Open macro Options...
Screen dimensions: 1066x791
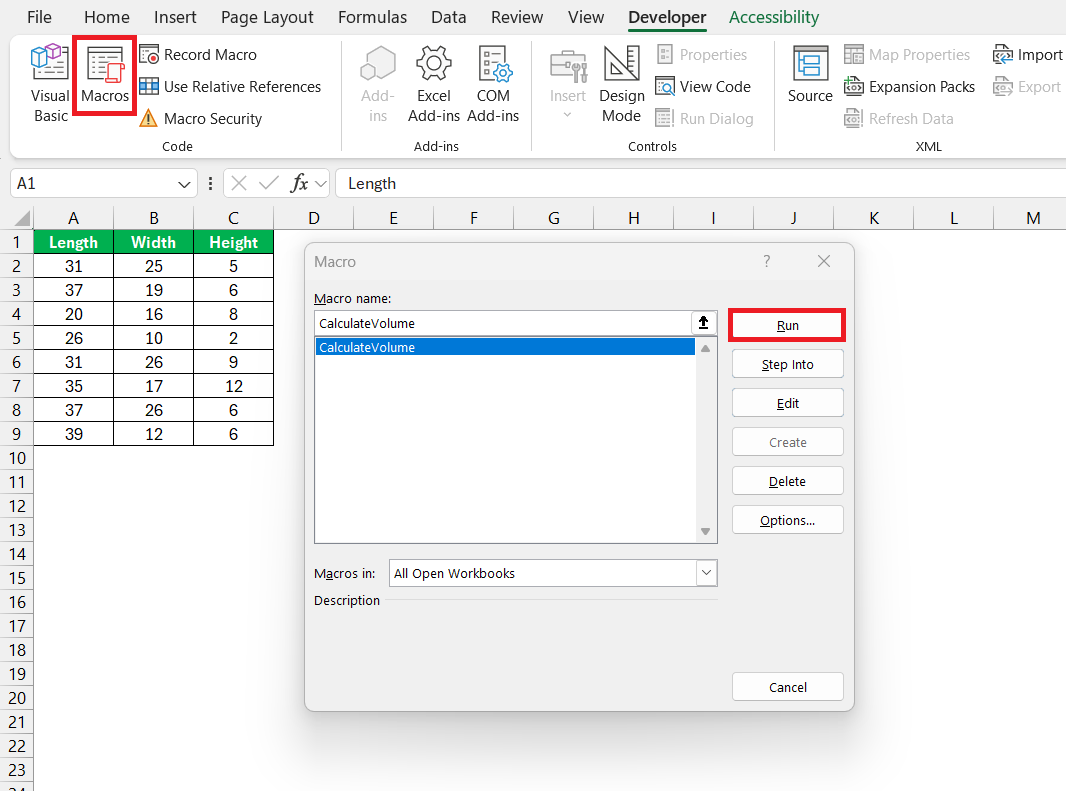click(x=787, y=520)
